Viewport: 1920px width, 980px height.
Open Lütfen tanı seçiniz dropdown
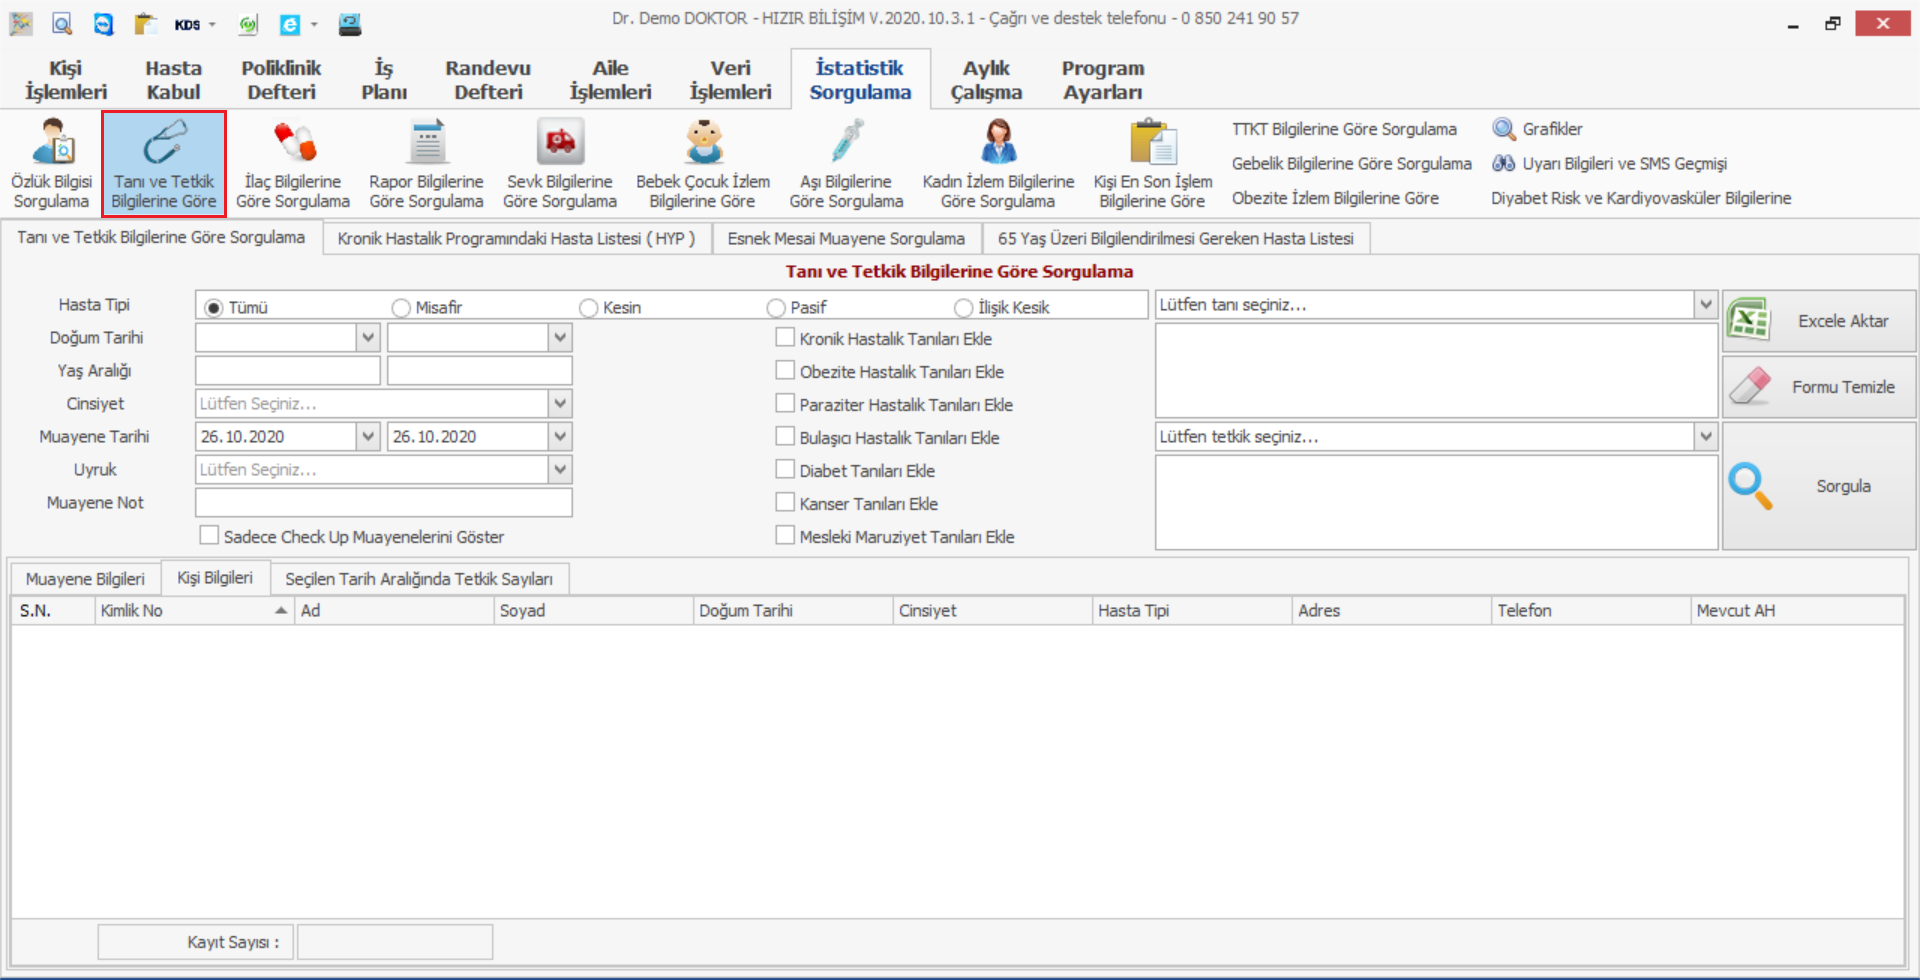[x=1706, y=304]
